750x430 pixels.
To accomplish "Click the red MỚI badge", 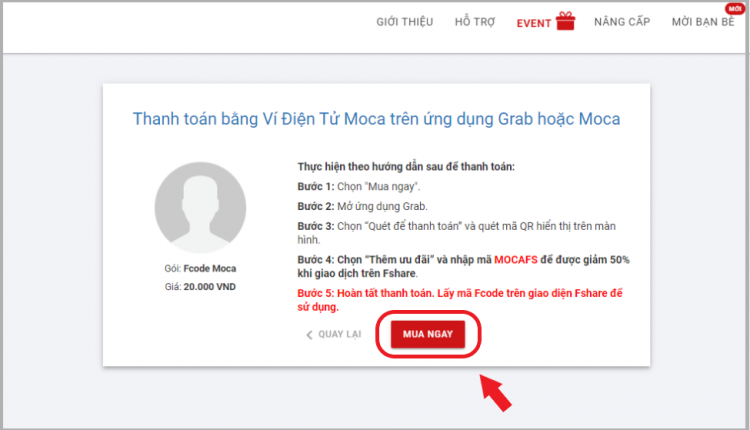I will [x=735, y=9].
